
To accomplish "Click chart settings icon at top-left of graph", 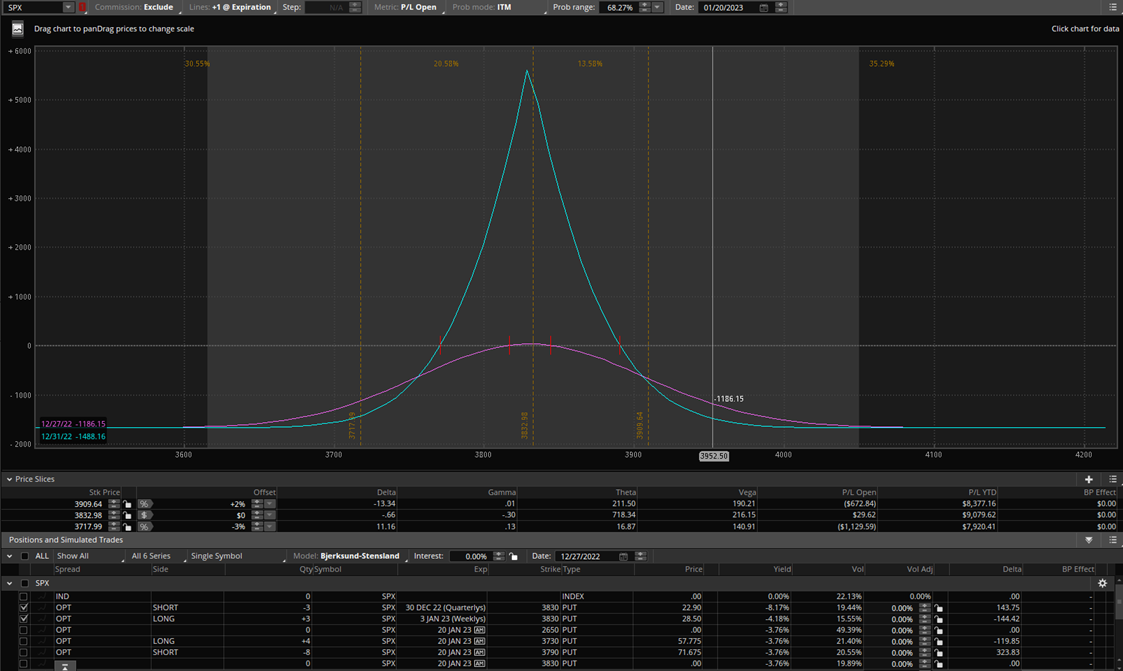I will click(17, 29).
